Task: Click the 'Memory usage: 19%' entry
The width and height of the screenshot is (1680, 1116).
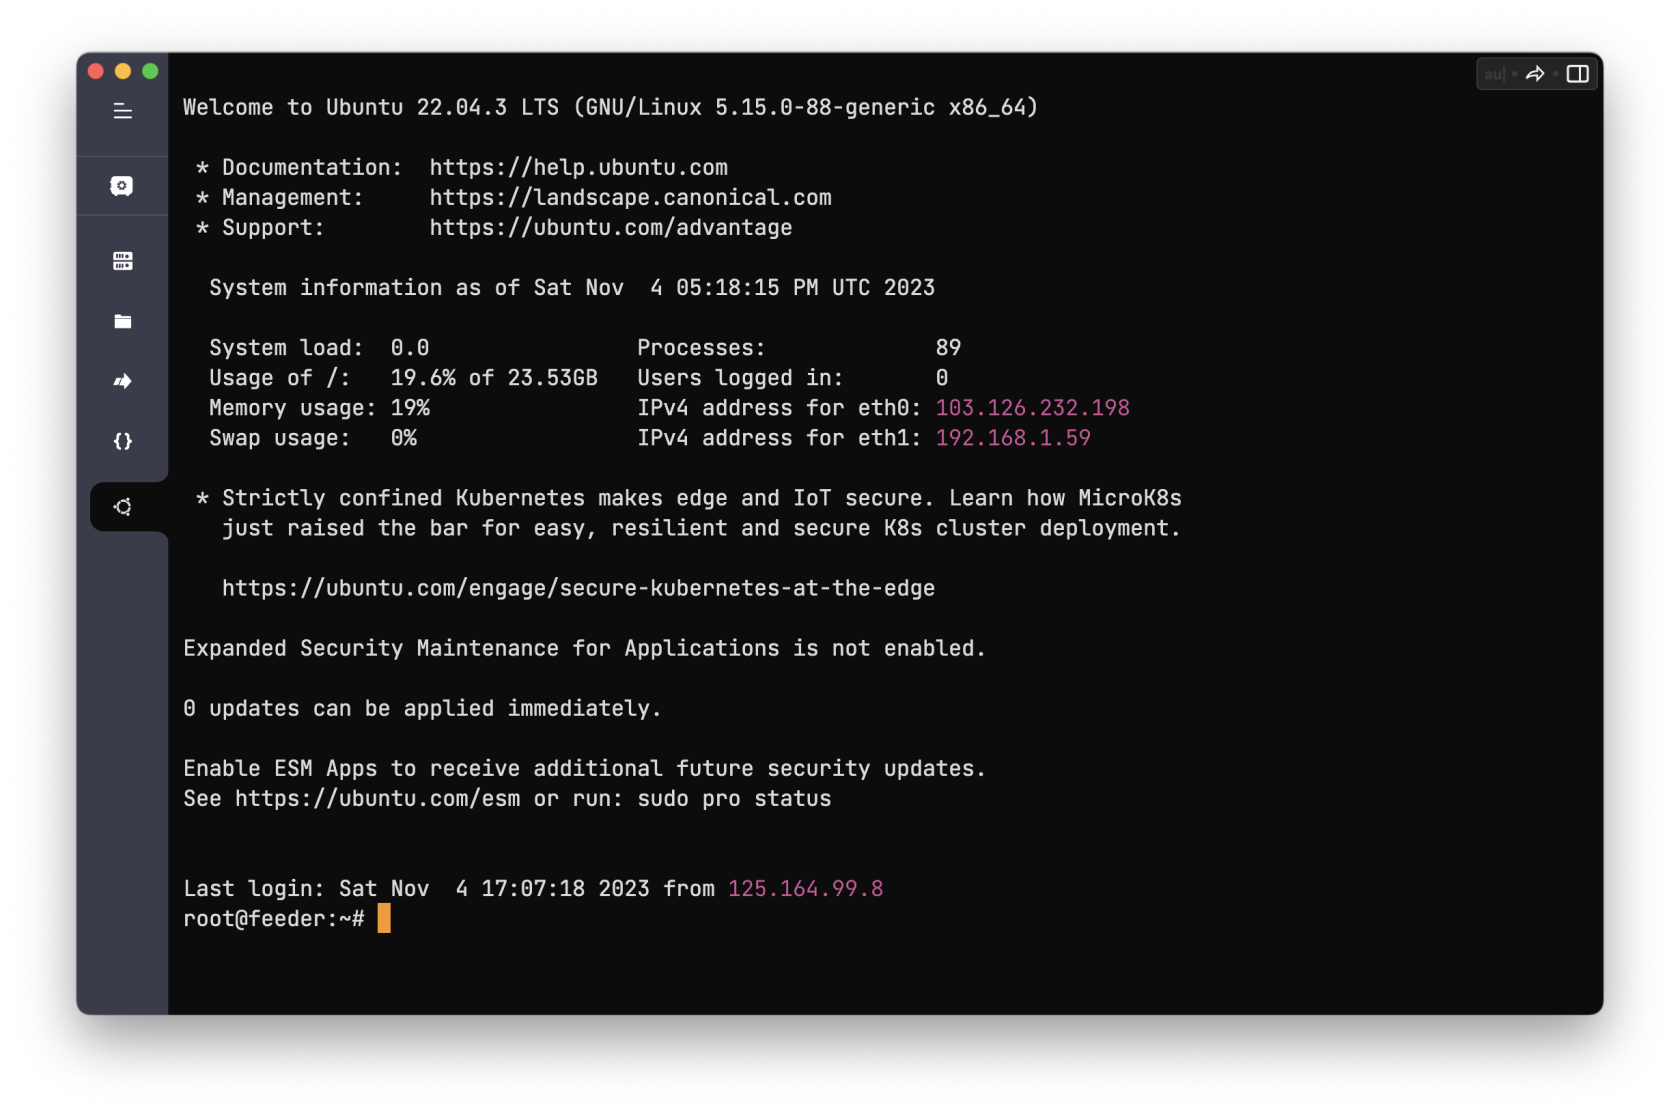Action: [320, 408]
